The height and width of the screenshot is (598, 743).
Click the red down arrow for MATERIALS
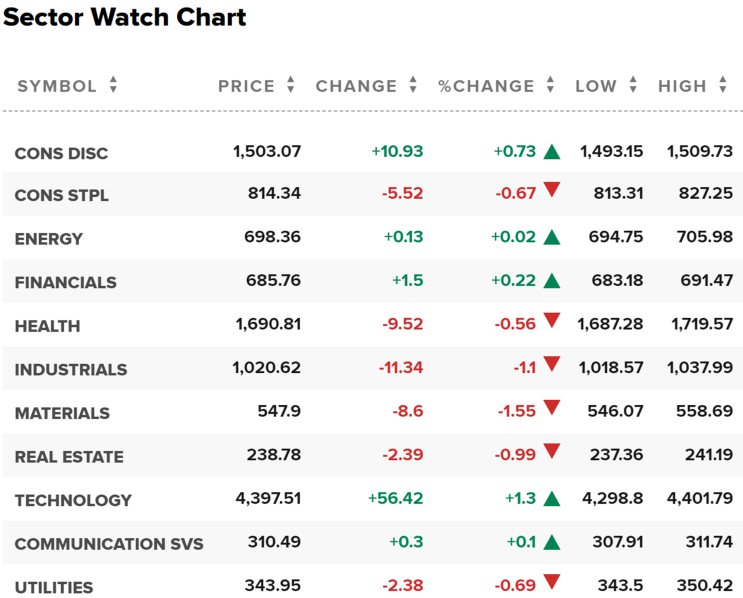(551, 408)
